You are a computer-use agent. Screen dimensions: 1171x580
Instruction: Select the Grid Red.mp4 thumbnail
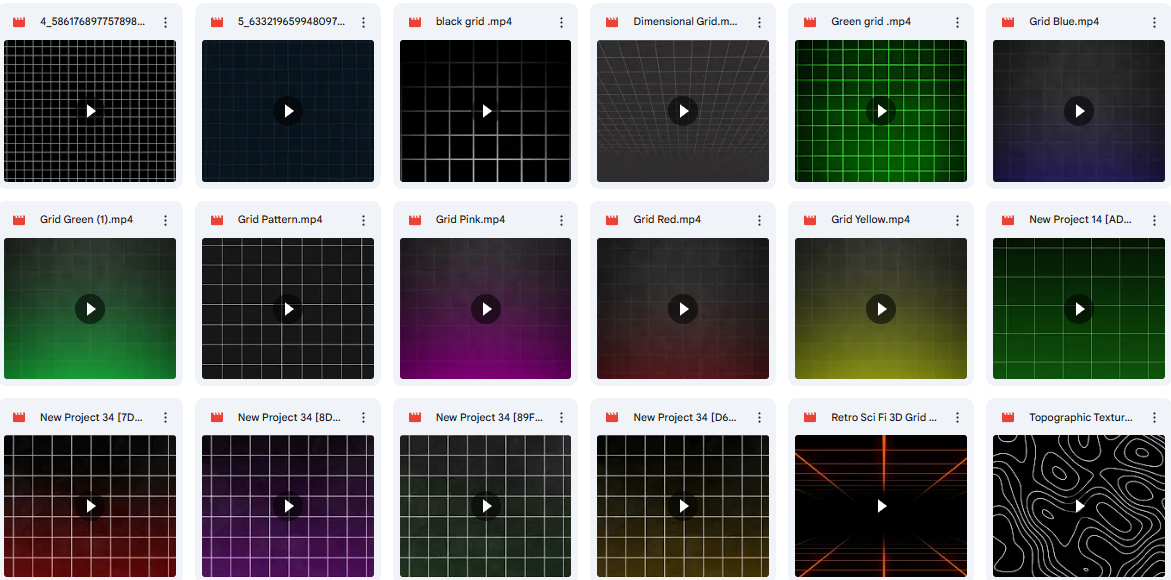[683, 308]
